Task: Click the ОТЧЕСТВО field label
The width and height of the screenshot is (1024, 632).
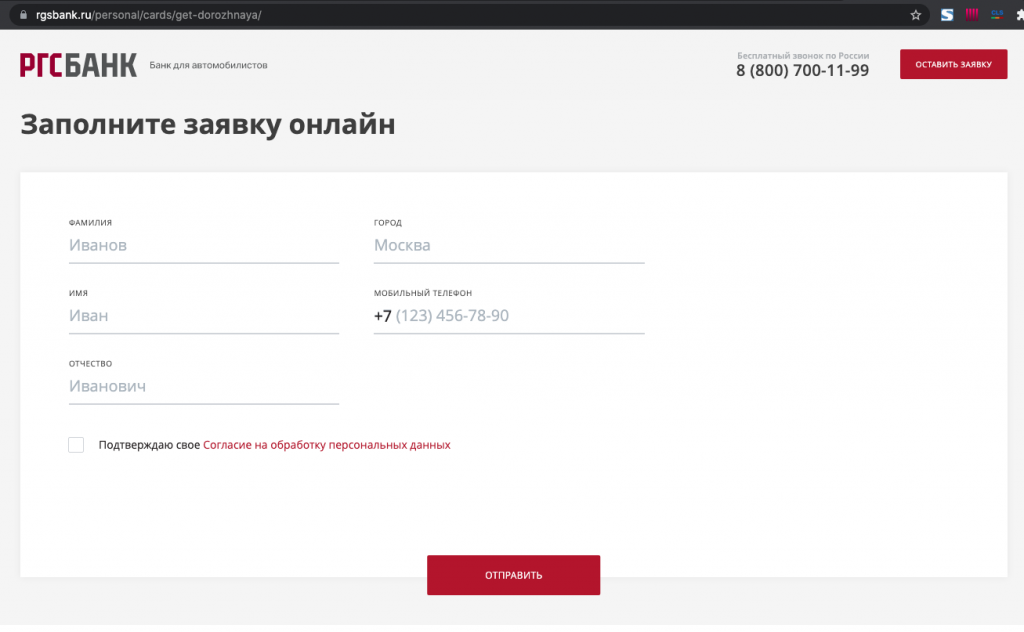Action: coord(90,364)
